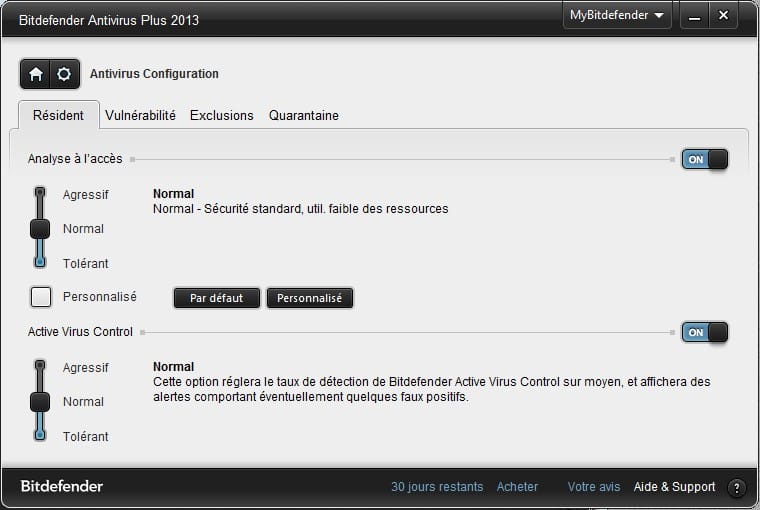Click the Par défaut button
This screenshot has height=510, width=760.
pos(217,298)
